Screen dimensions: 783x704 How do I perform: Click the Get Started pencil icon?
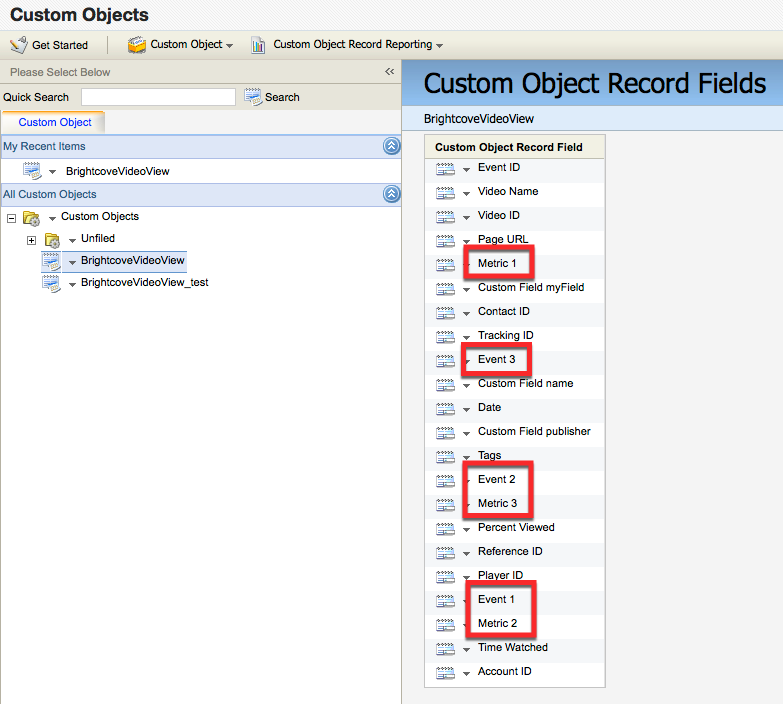[18, 45]
